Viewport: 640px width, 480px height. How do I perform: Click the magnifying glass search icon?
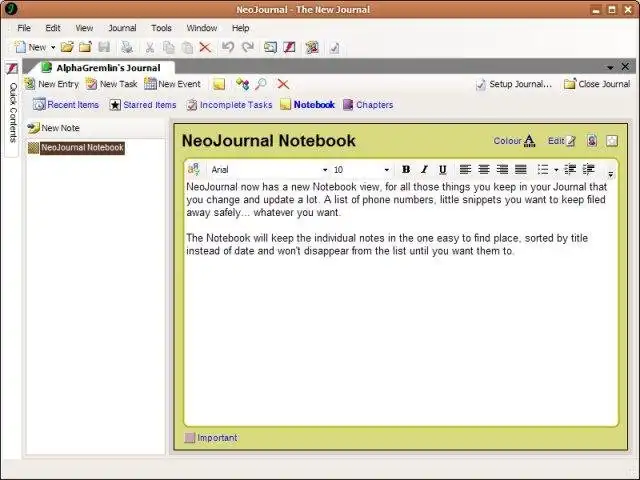[x=260, y=84]
